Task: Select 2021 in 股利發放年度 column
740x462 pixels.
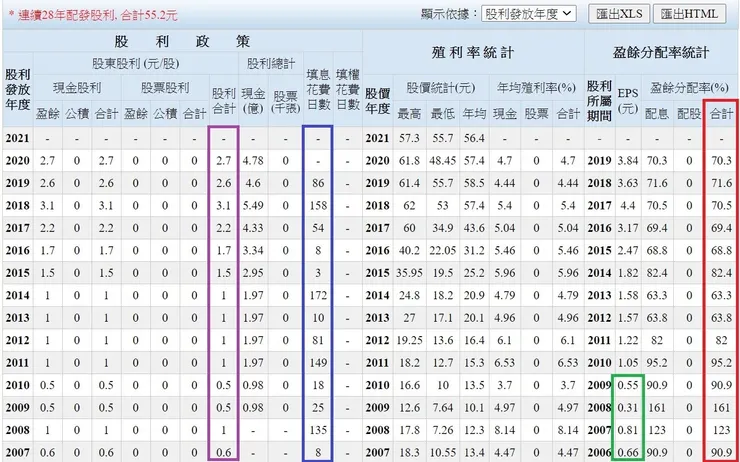Action: 17,138
